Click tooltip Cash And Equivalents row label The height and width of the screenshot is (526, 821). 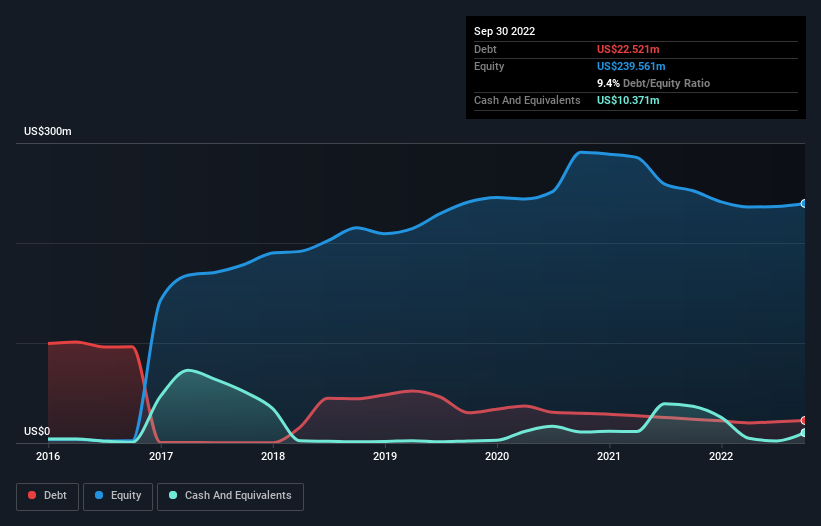527,100
